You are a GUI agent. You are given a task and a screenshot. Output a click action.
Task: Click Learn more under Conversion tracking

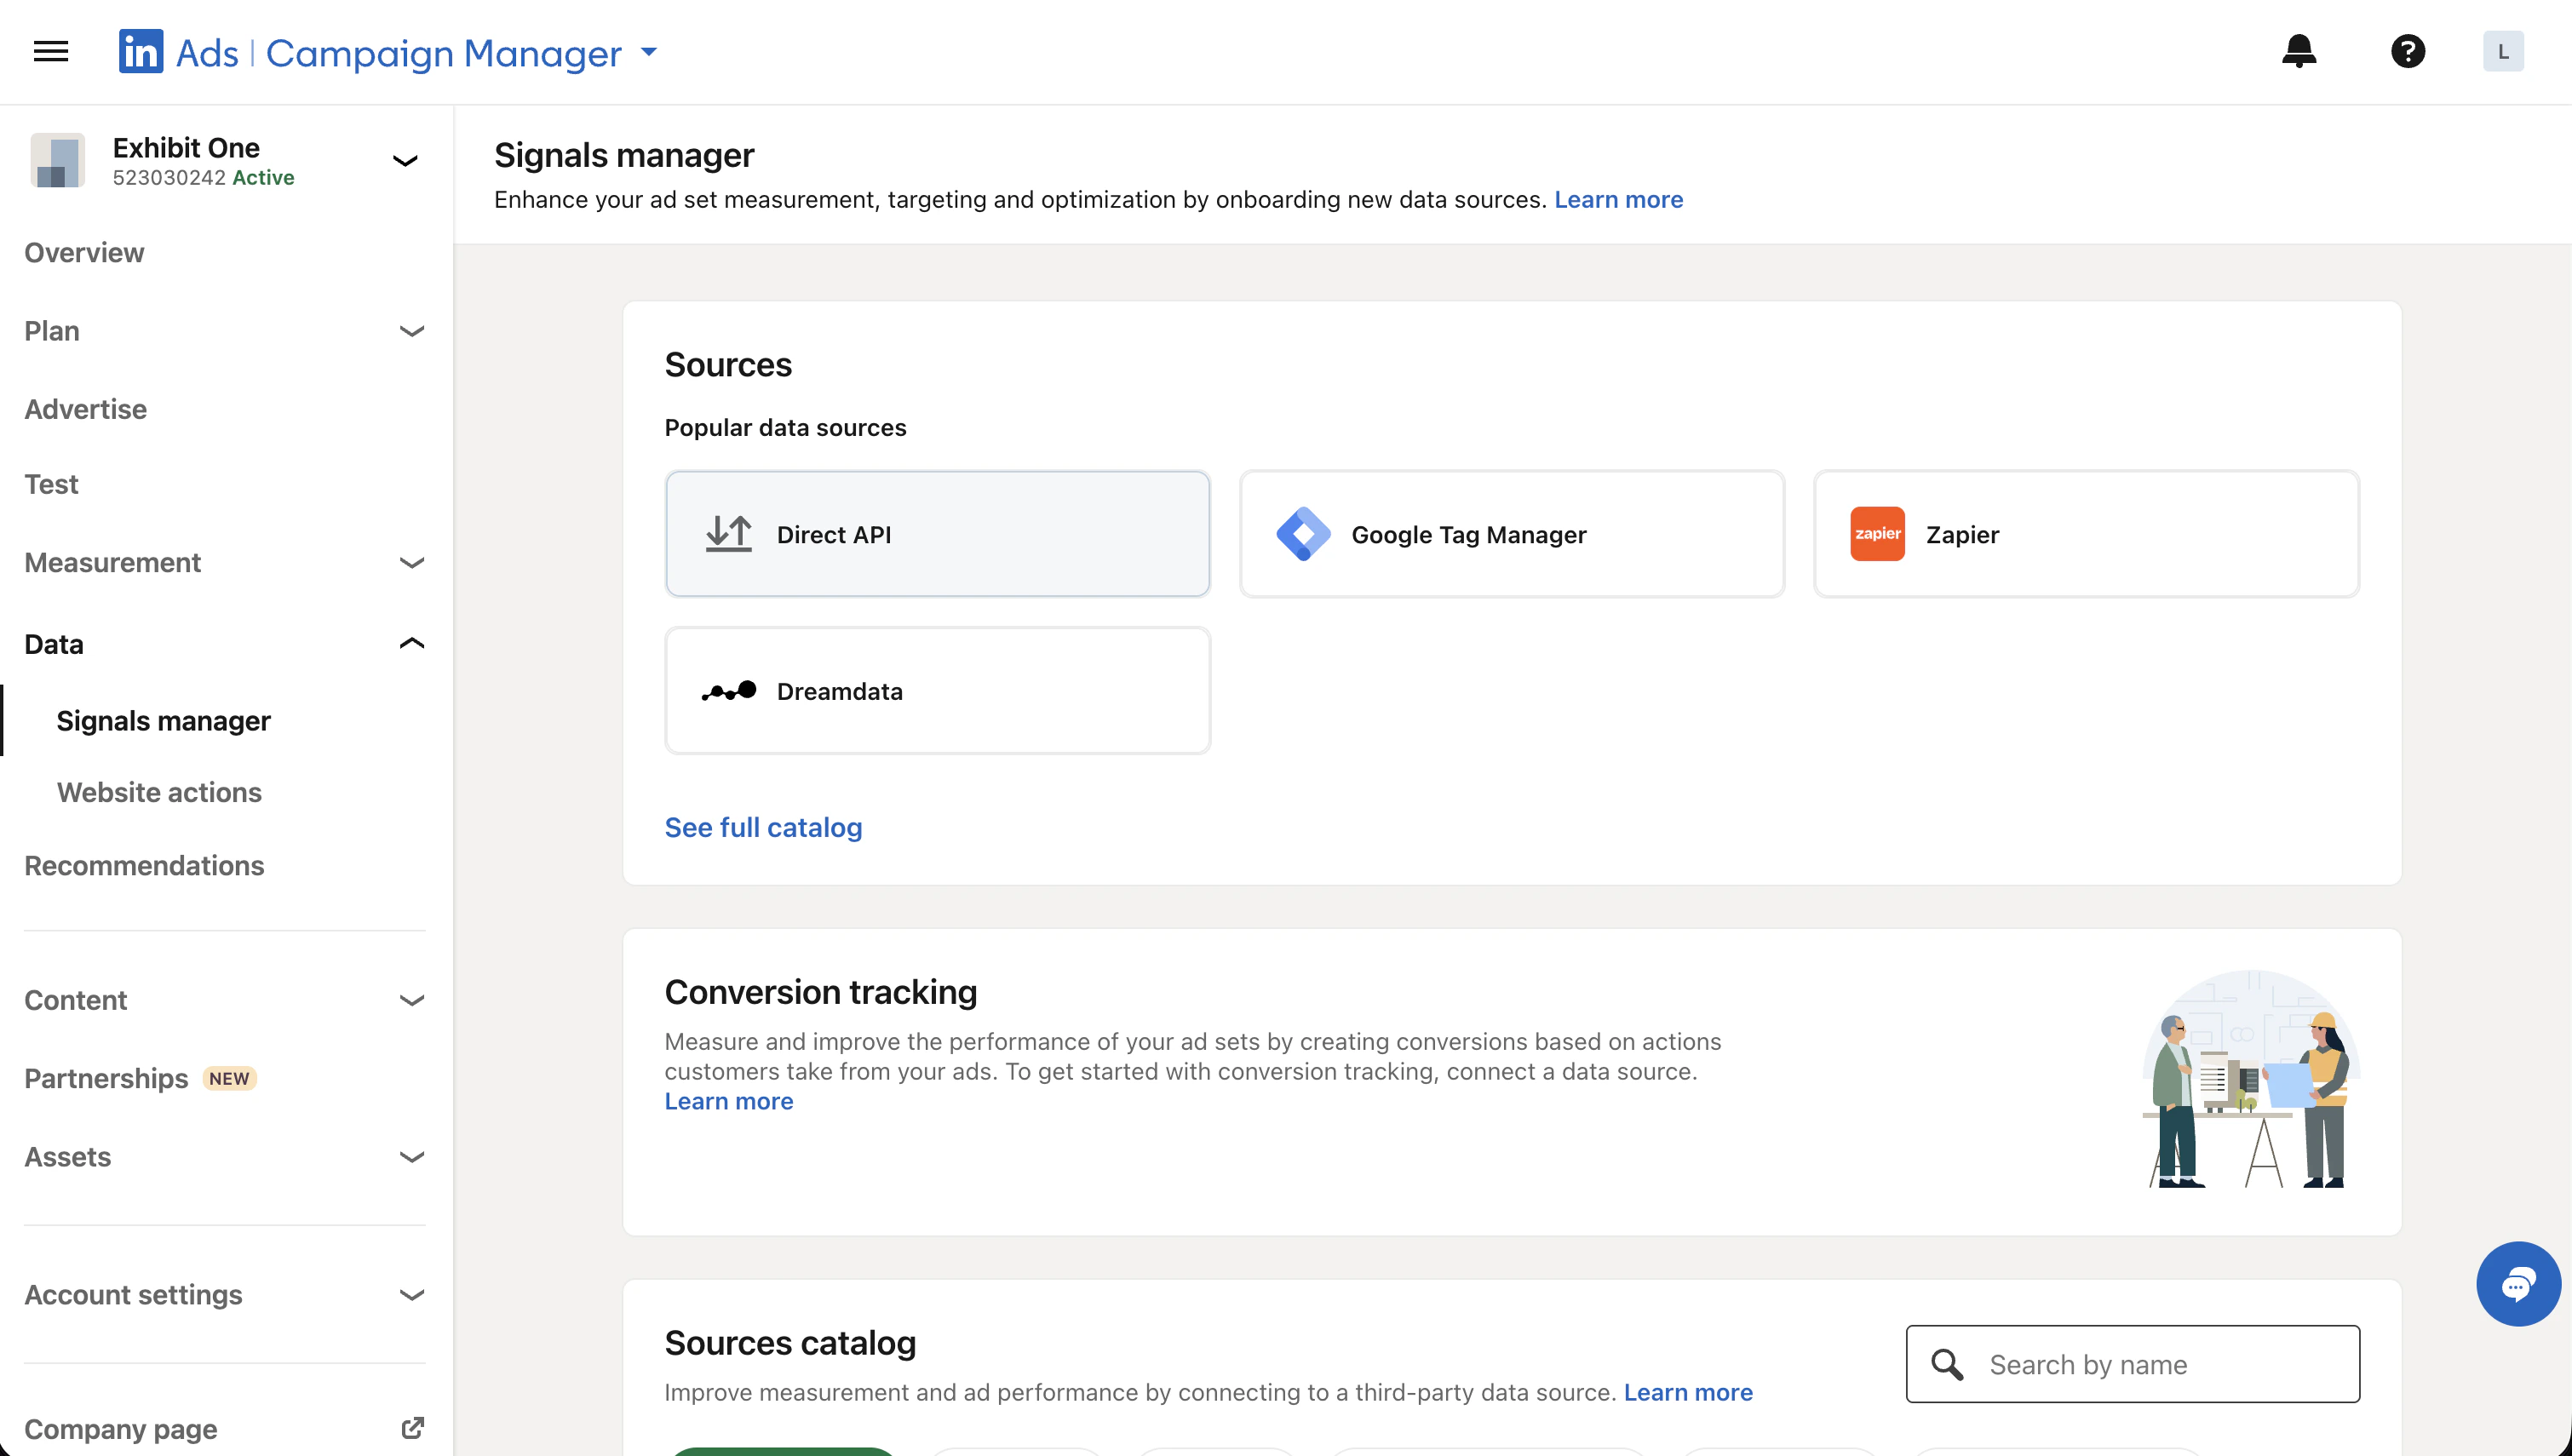pyautogui.click(x=728, y=1101)
